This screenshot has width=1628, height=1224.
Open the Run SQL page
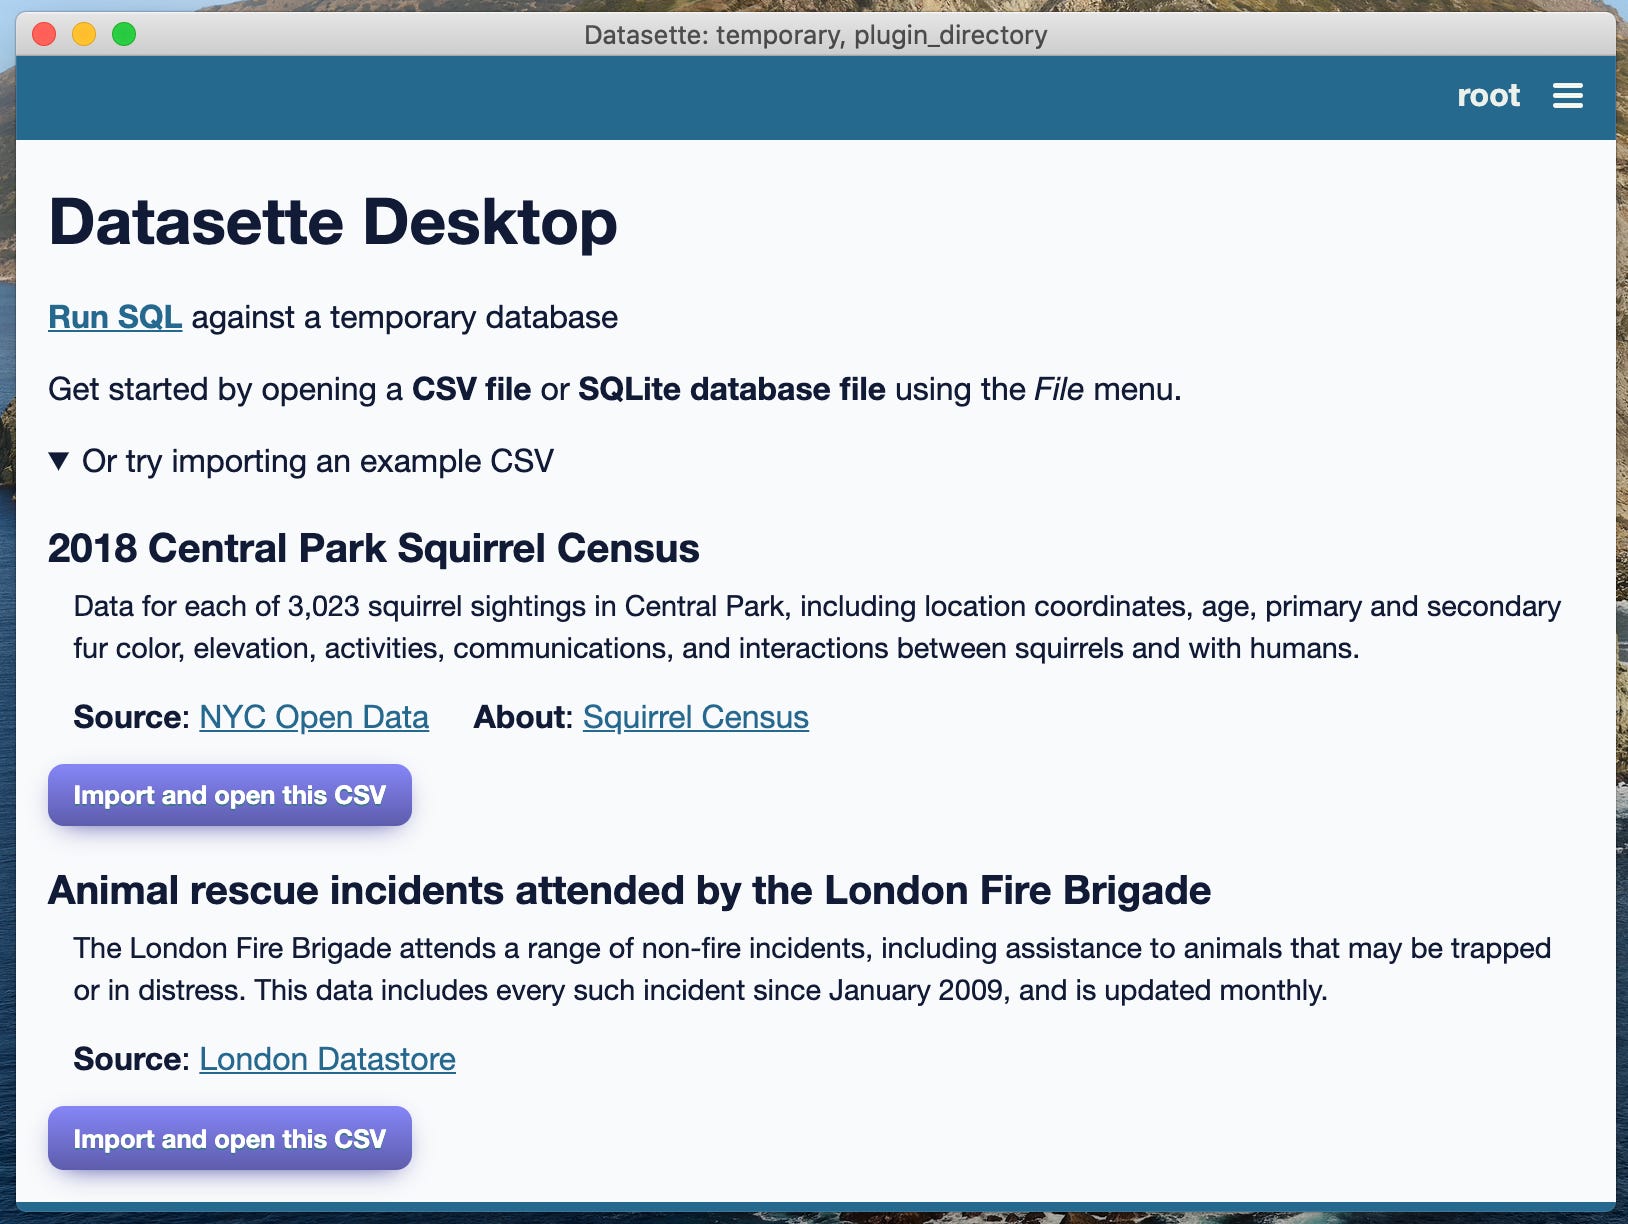(114, 316)
